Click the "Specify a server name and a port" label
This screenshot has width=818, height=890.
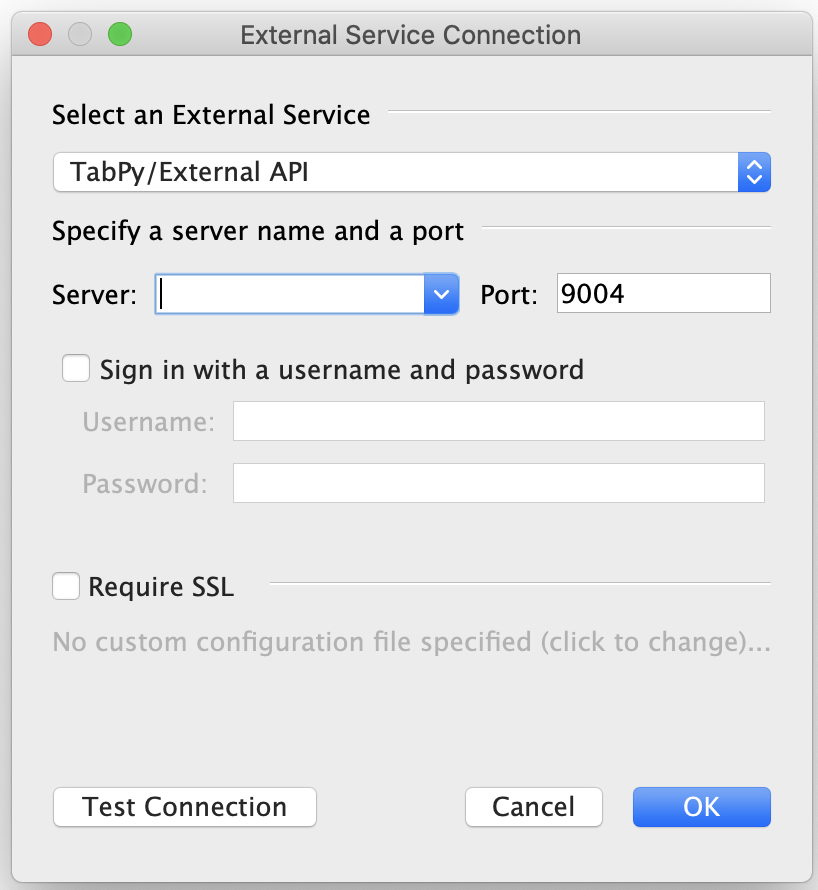tap(258, 232)
